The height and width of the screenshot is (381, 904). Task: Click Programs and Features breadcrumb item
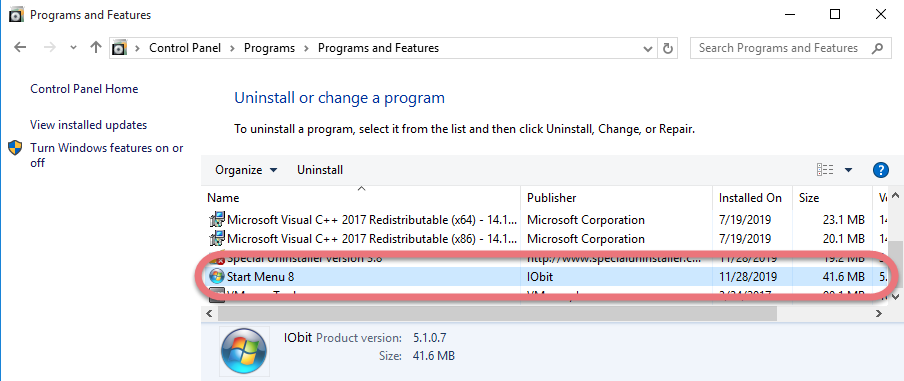pos(378,48)
